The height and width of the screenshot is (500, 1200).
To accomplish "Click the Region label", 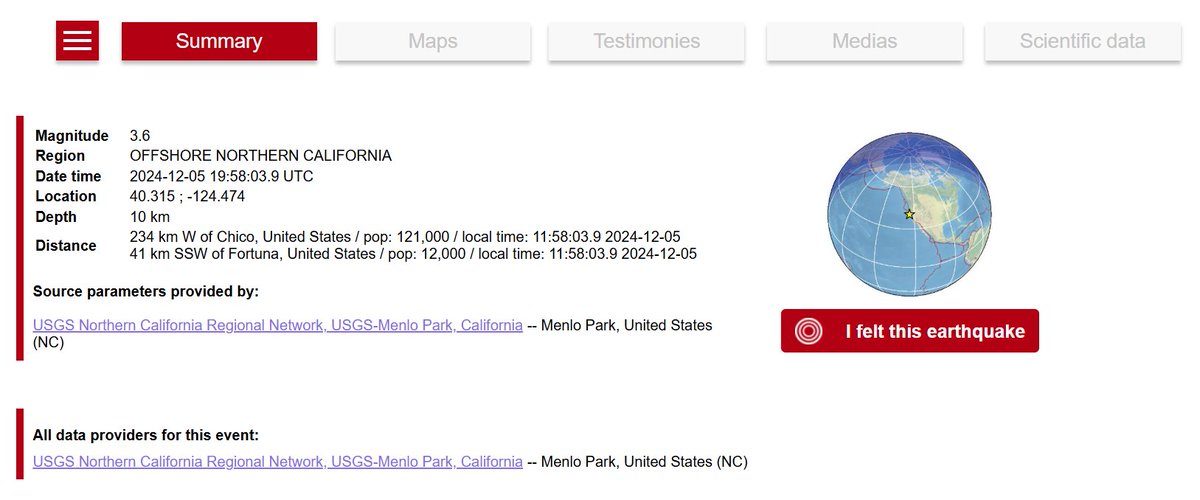I will [x=60, y=156].
